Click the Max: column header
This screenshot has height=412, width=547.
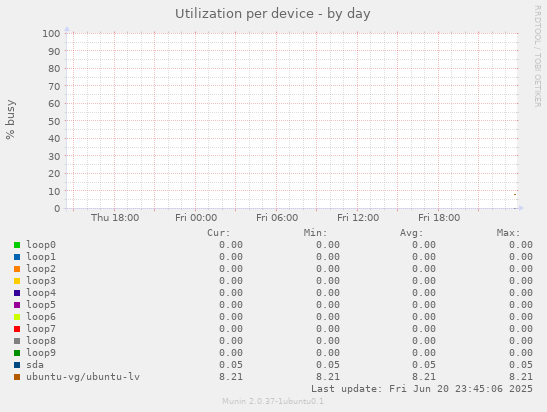508,233
